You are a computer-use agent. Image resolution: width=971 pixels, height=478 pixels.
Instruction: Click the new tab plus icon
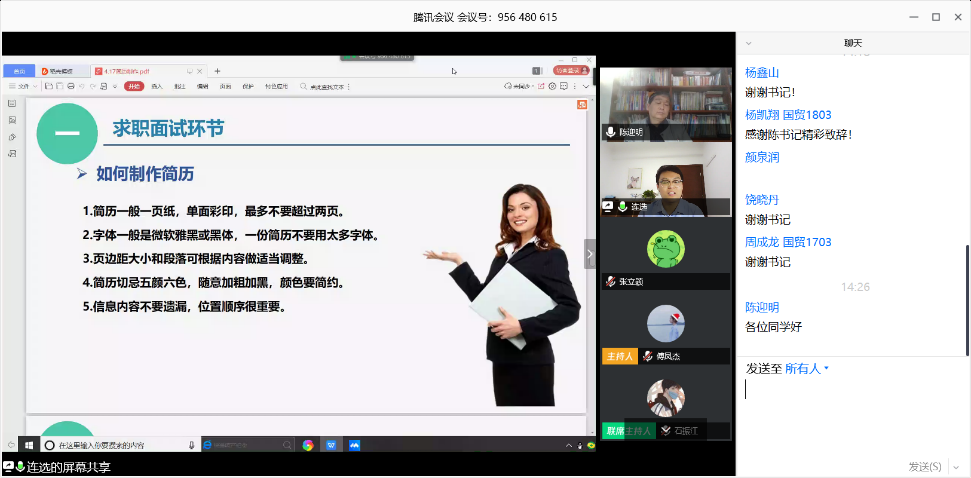pyautogui.click(x=217, y=71)
